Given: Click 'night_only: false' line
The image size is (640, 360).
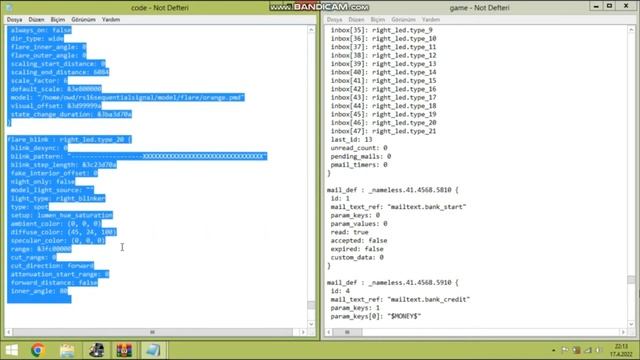Looking at the screenshot, I should coord(43,182).
